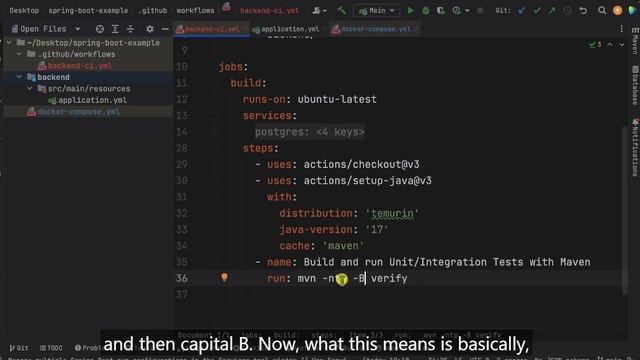640x360 pixels.
Task: Click 'actions/checkout@v3' on line 29
Action: tap(361, 164)
